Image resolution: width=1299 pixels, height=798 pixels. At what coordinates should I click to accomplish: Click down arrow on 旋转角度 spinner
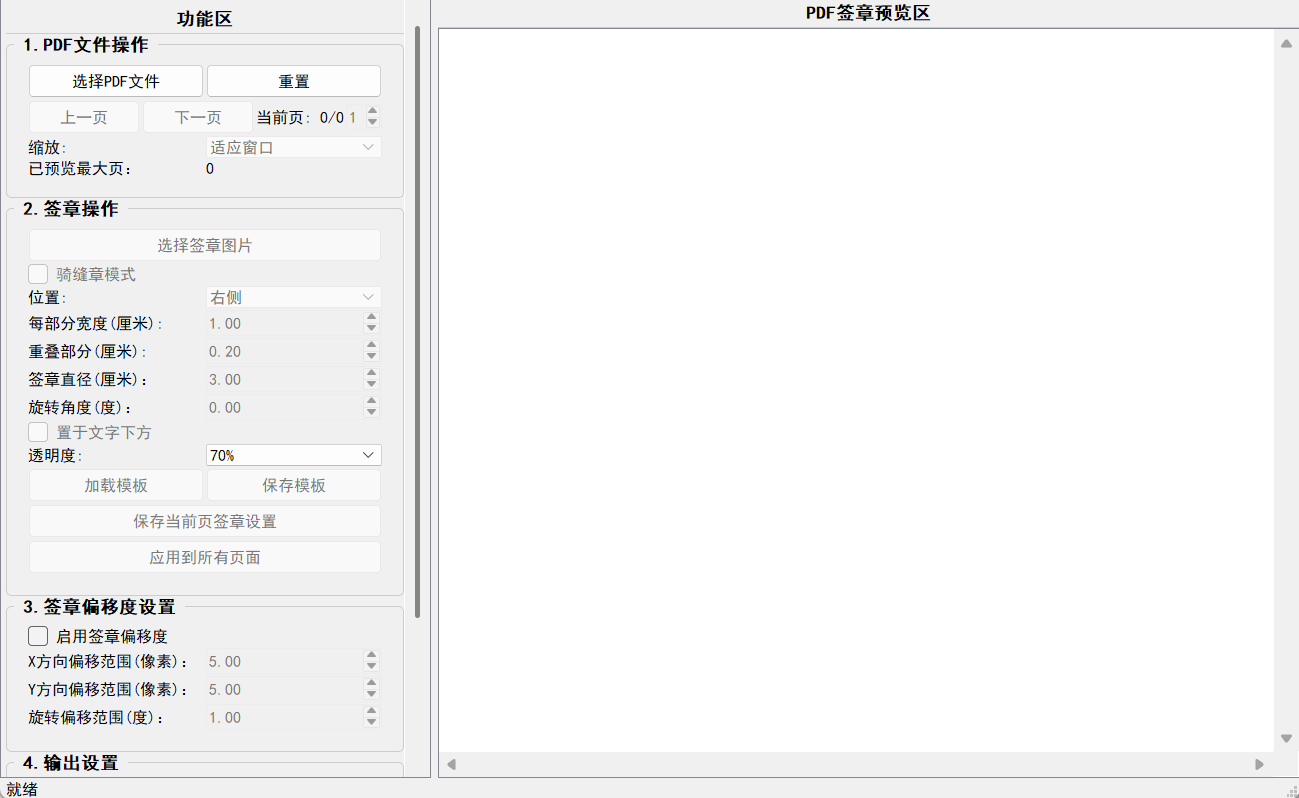(371, 412)
